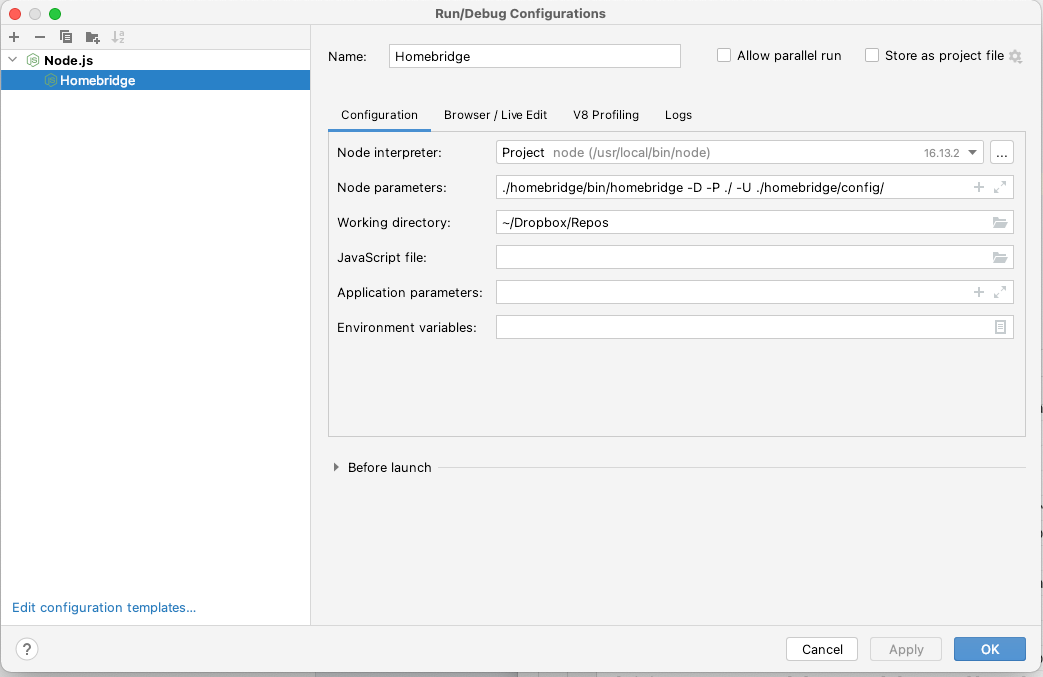
Task: Collapse the Node.js tree group
Action: pos(13,60)
